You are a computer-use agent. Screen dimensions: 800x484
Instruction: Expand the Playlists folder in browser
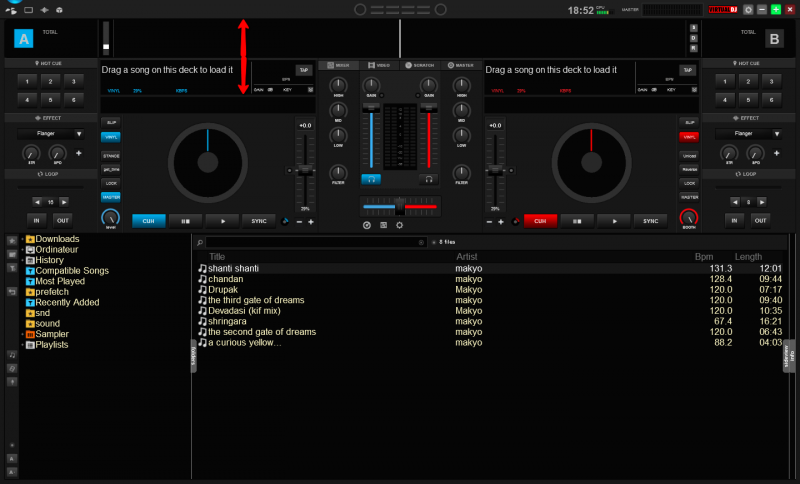click(22, 344)
